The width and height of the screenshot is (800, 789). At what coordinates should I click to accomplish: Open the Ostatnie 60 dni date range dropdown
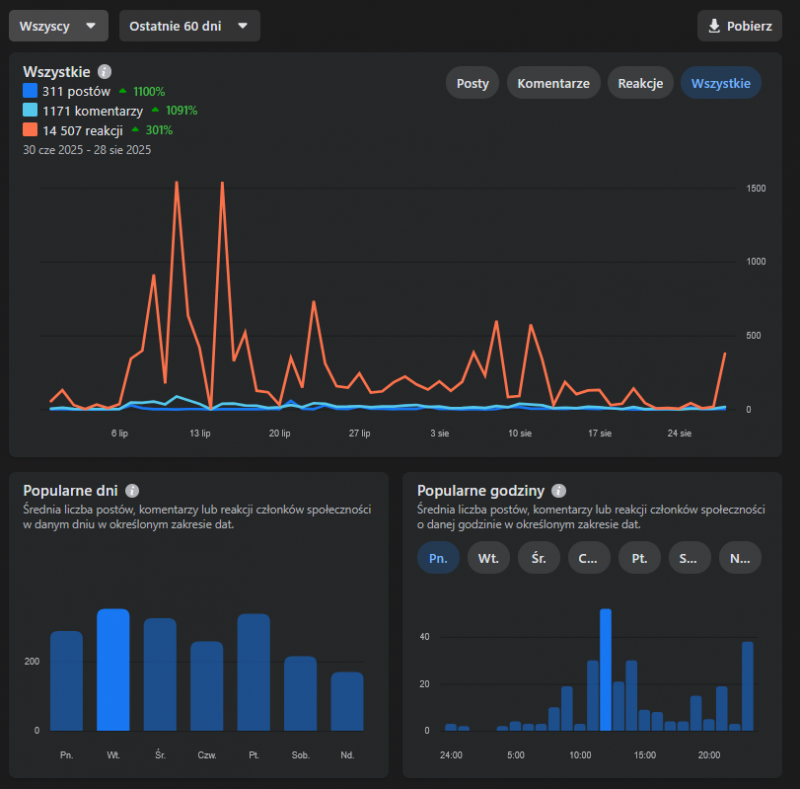pos(189,26)
